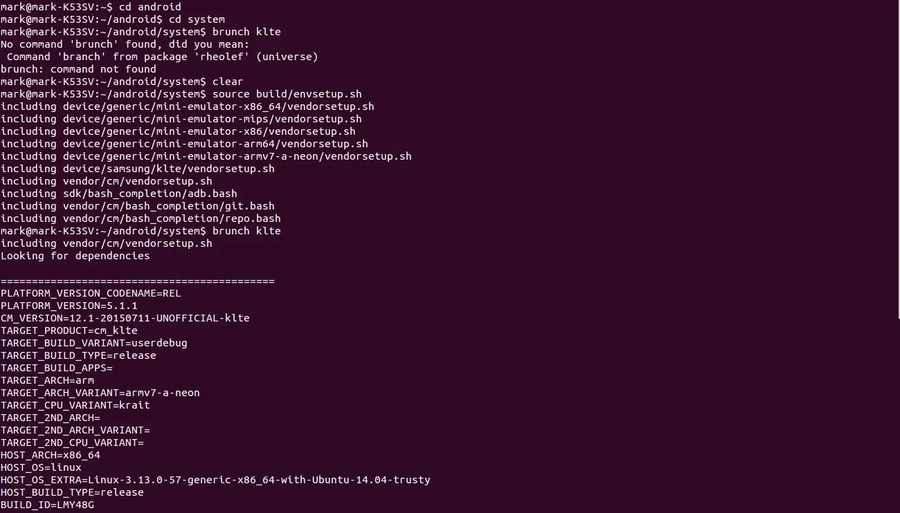The height and width of the screenshot is (513, 900).
Task: Click the vendor/cm/bash_completion/git.bash line
Action: tap(137, 206)
